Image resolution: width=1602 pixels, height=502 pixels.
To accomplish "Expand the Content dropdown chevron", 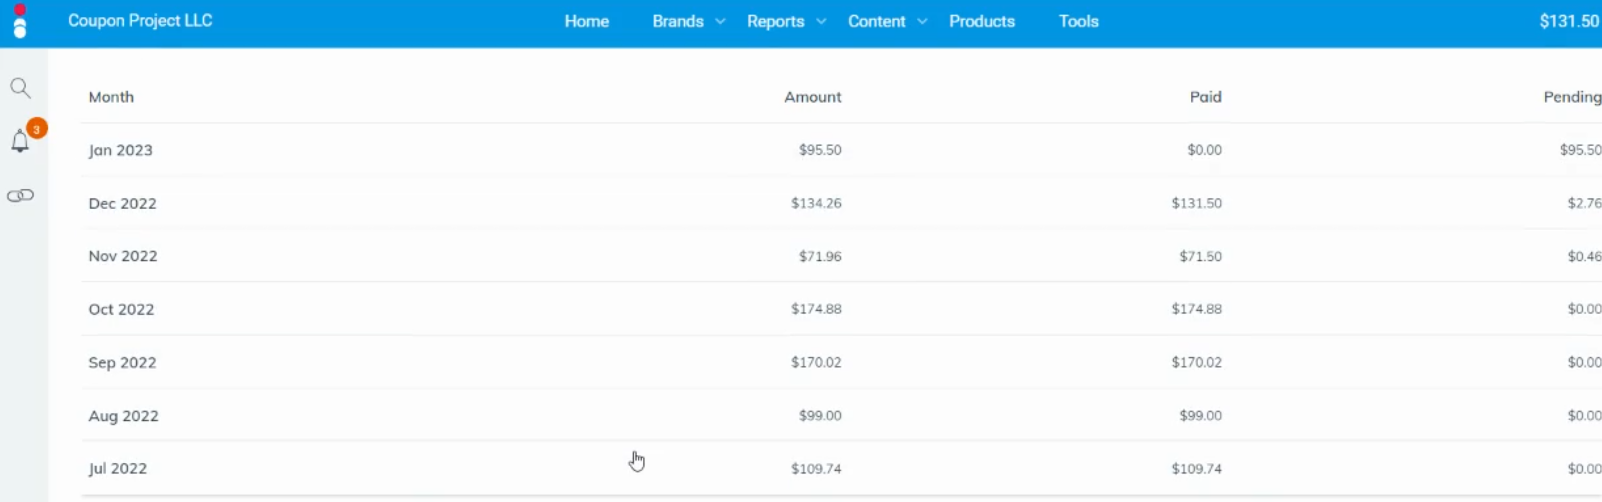I will click(922, 21).
